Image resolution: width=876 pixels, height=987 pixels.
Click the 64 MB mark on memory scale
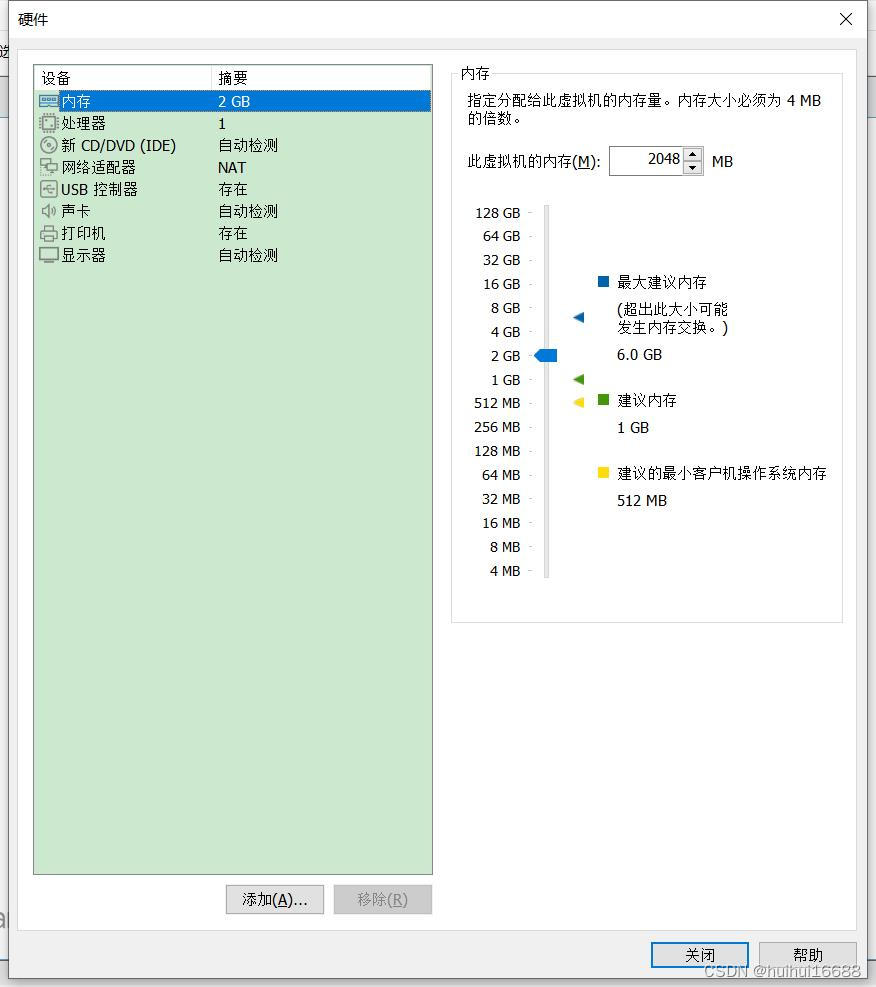(x=501, y=475)
